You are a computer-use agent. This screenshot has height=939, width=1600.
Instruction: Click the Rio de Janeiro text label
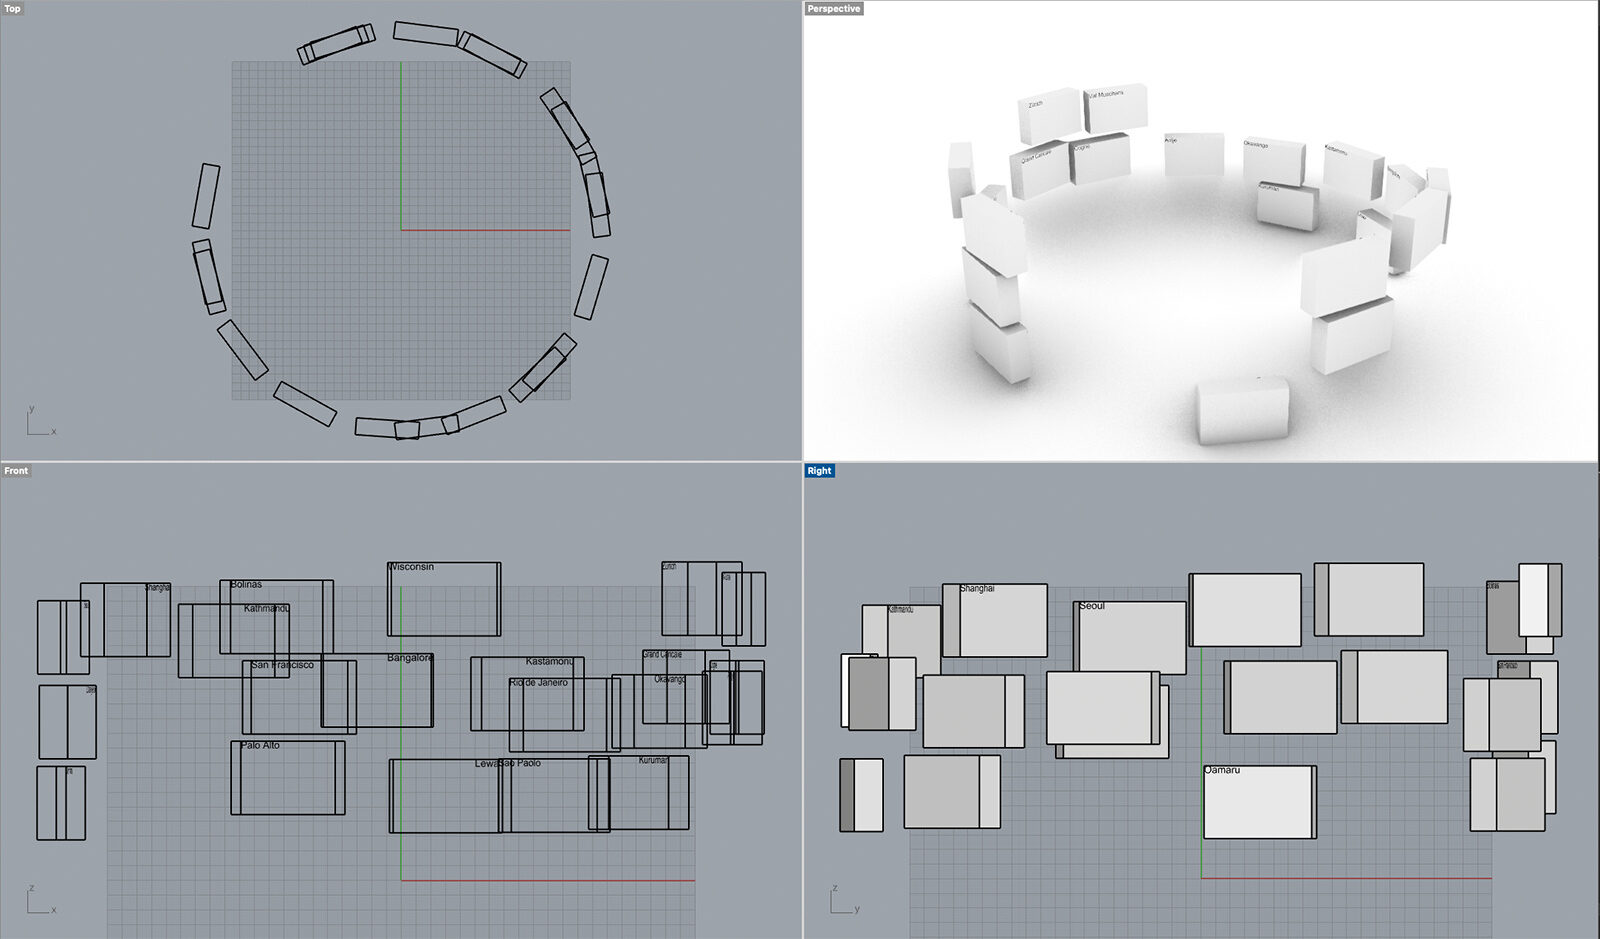(538, 683)
